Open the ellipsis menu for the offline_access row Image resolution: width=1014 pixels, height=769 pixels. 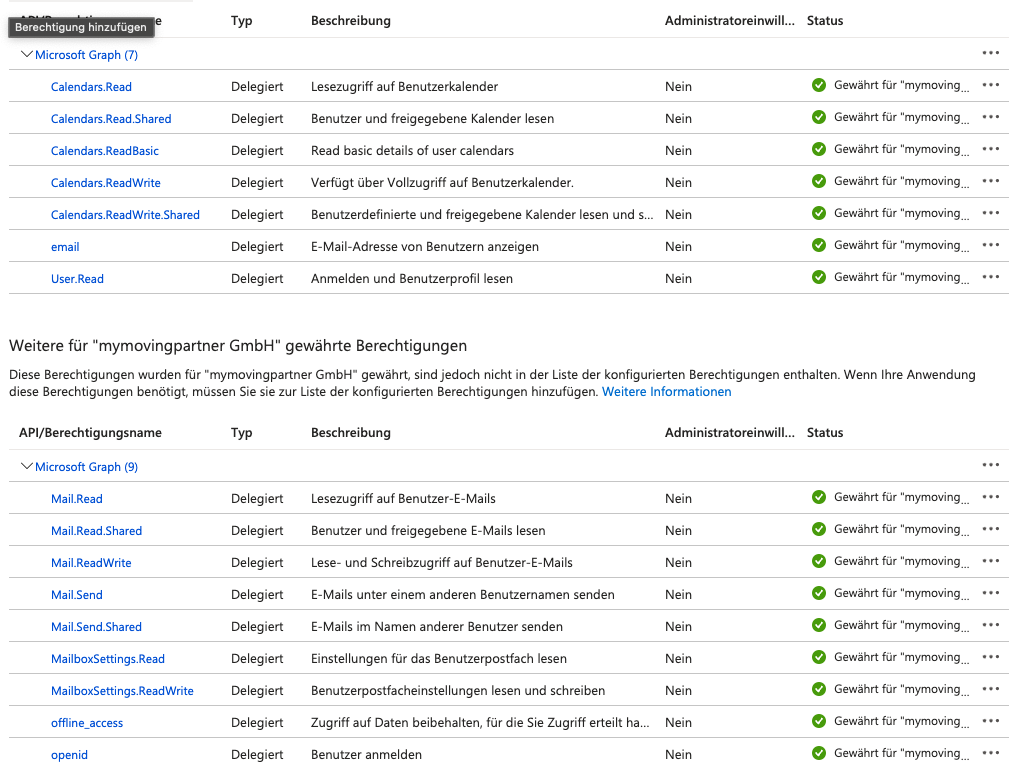(990, 721)
